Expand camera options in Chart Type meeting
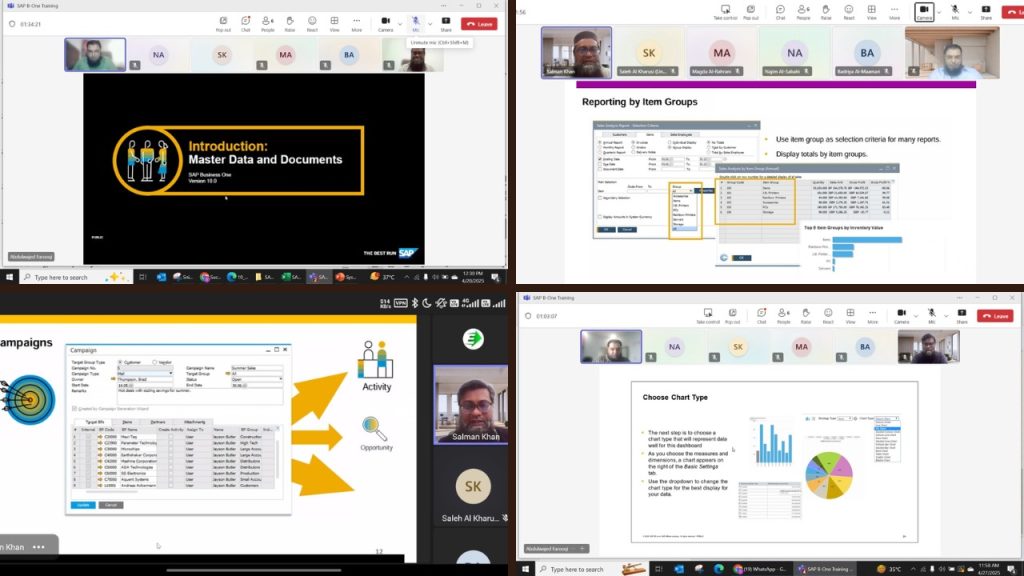Image resolution: width=1024 pixels, height=576 pixels. [916, 316]
